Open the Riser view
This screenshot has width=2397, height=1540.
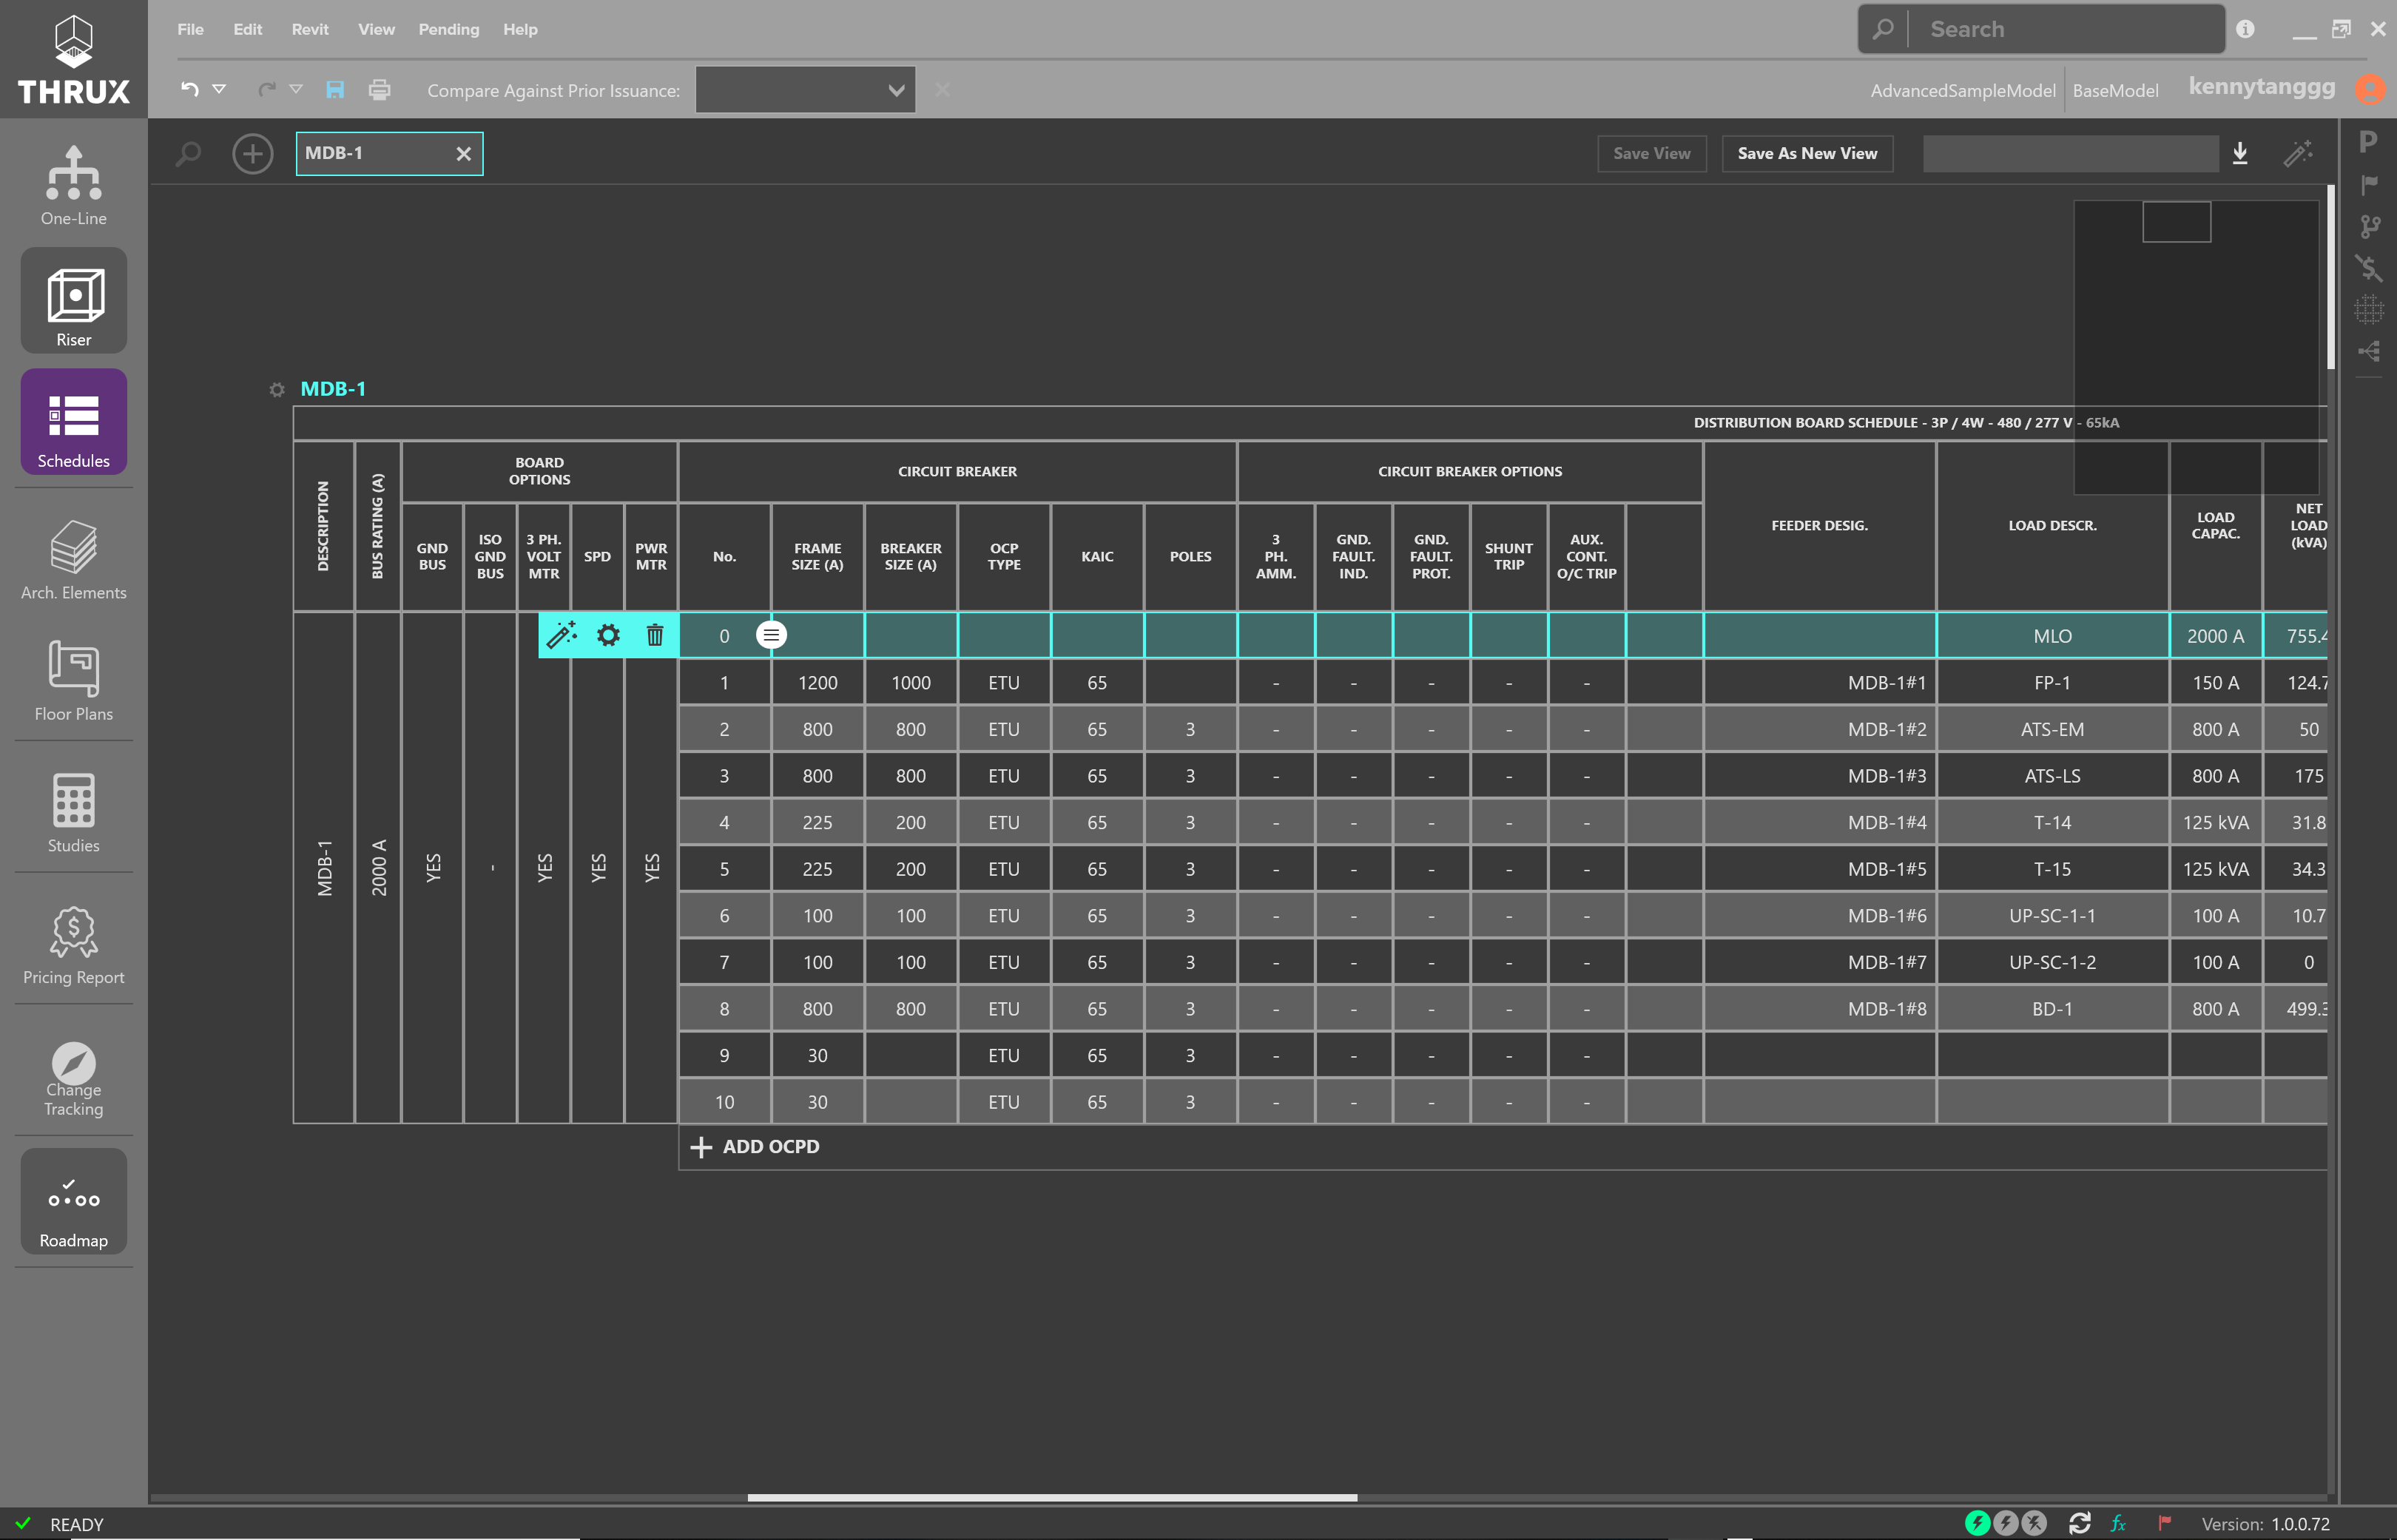73,300
